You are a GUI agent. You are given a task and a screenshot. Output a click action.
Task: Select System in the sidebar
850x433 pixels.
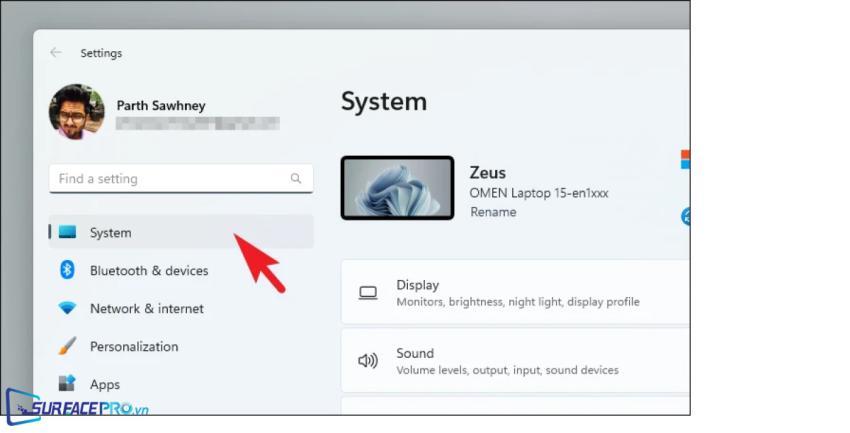(181, 232)
